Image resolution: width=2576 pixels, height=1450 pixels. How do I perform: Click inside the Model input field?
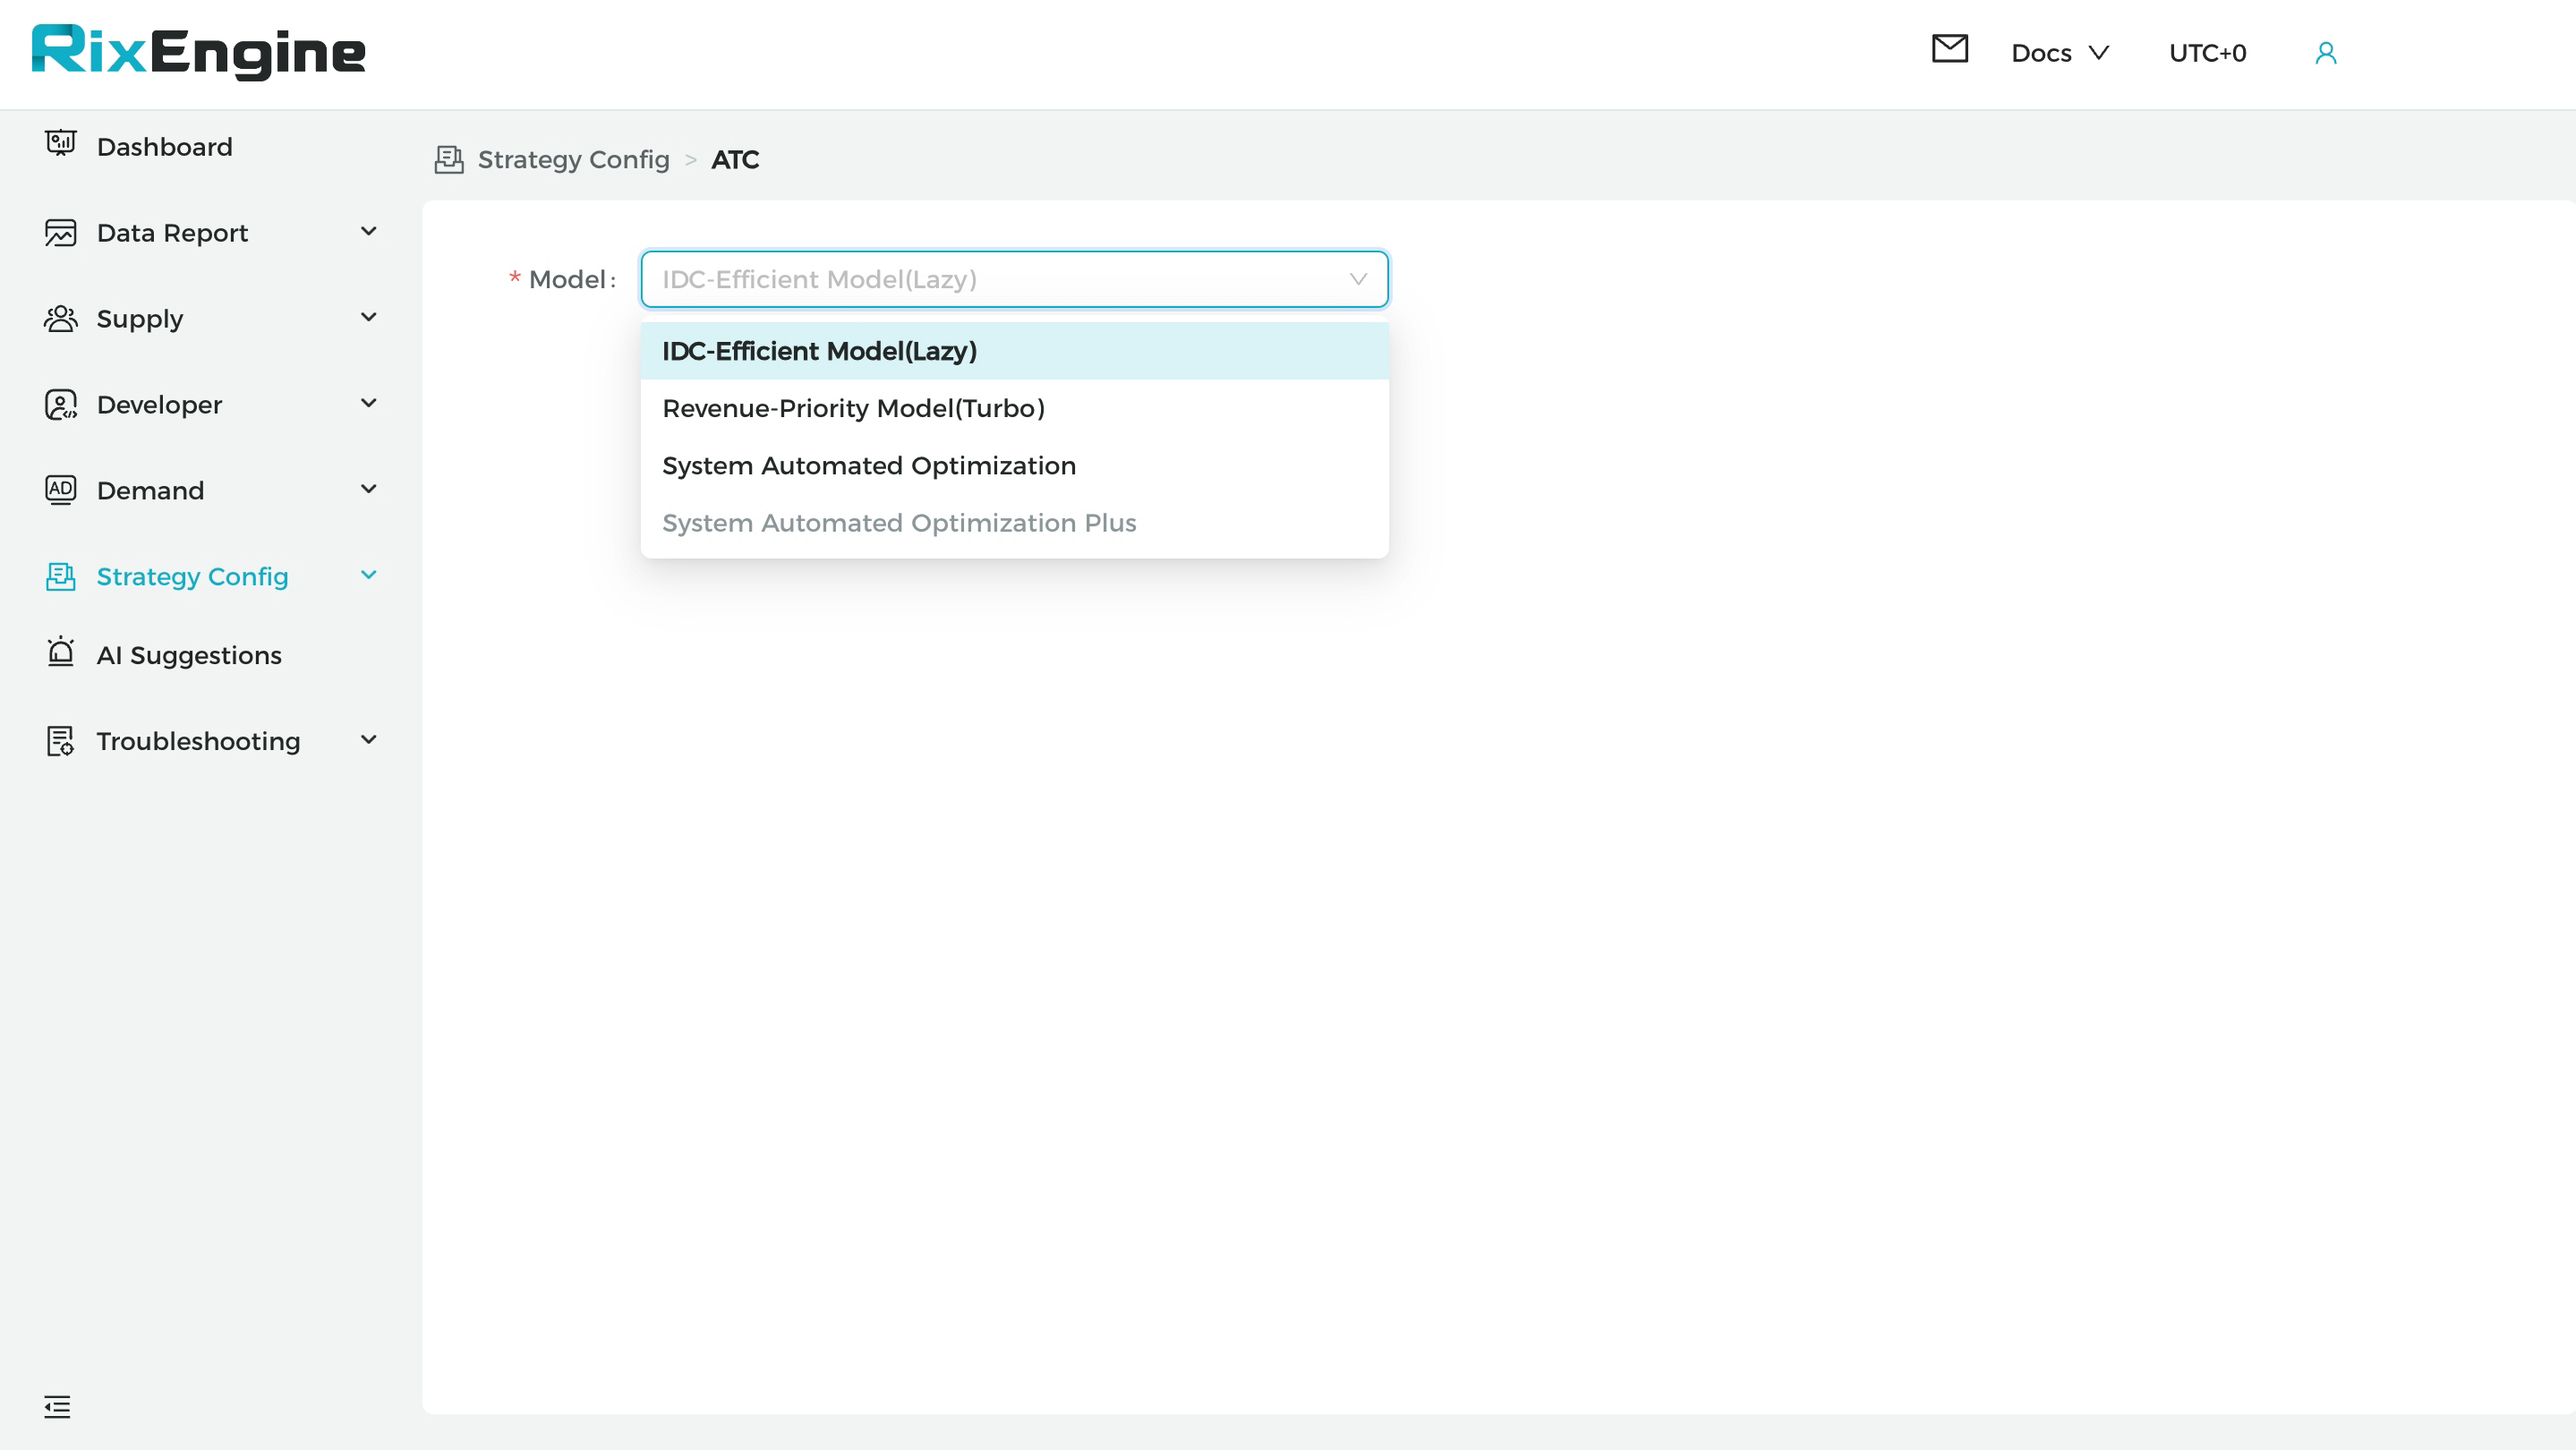click(1014, 279)
